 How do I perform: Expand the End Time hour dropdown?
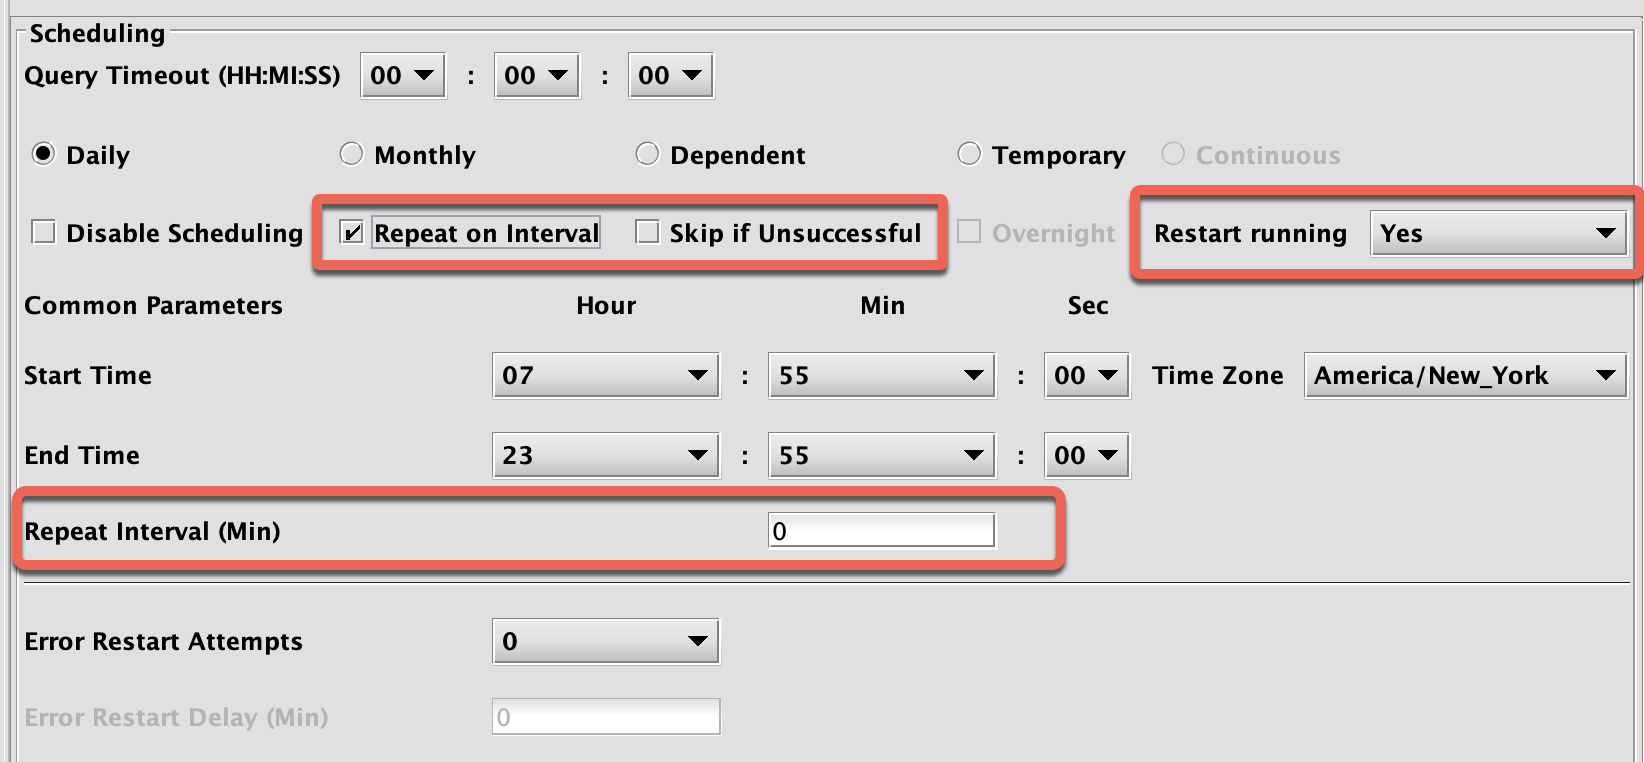click(605, 455)
